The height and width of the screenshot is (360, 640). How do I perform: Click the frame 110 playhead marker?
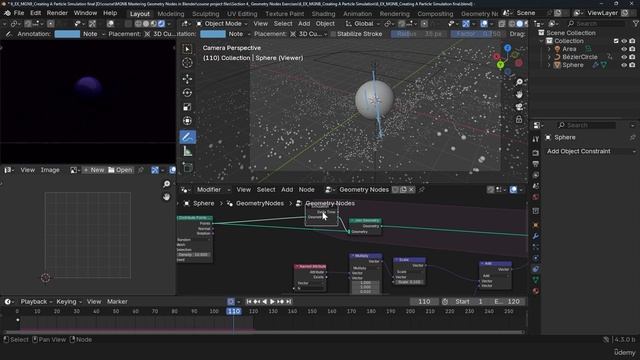(x=234, y=311)
